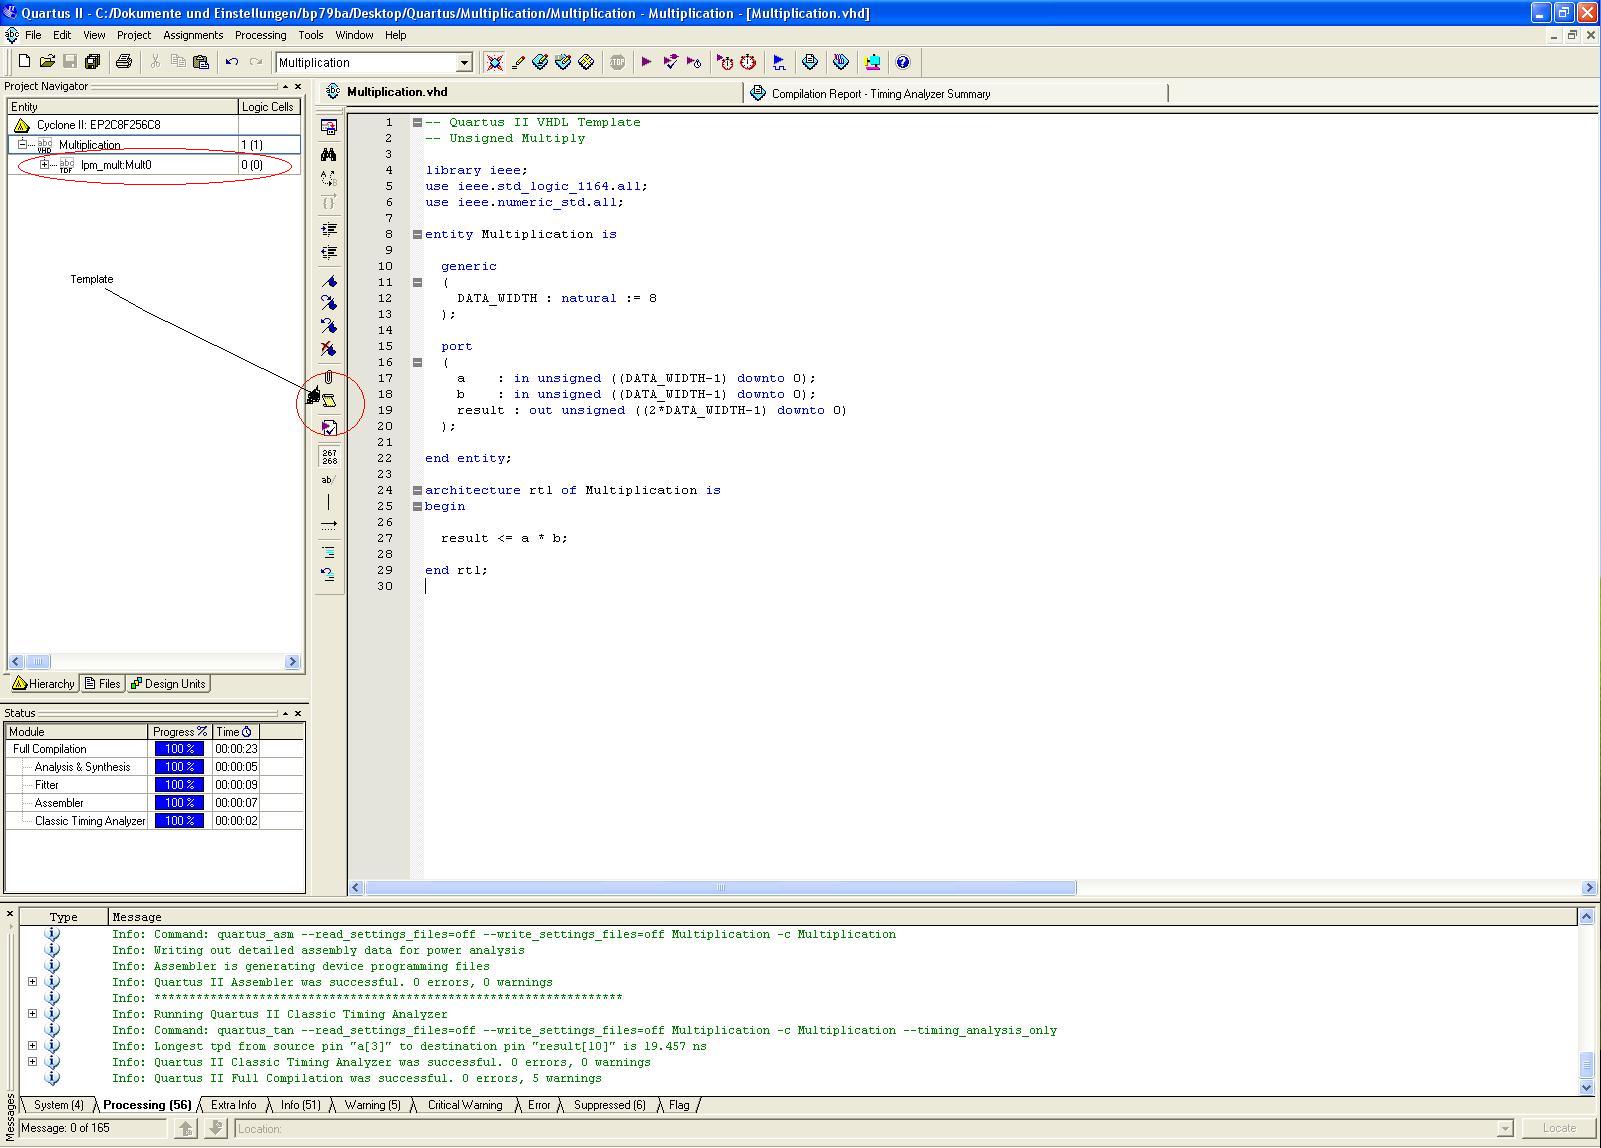The image size is (1601, 1148).
Task: Show the Suppressed (6) message tab
Action: 610,1105
